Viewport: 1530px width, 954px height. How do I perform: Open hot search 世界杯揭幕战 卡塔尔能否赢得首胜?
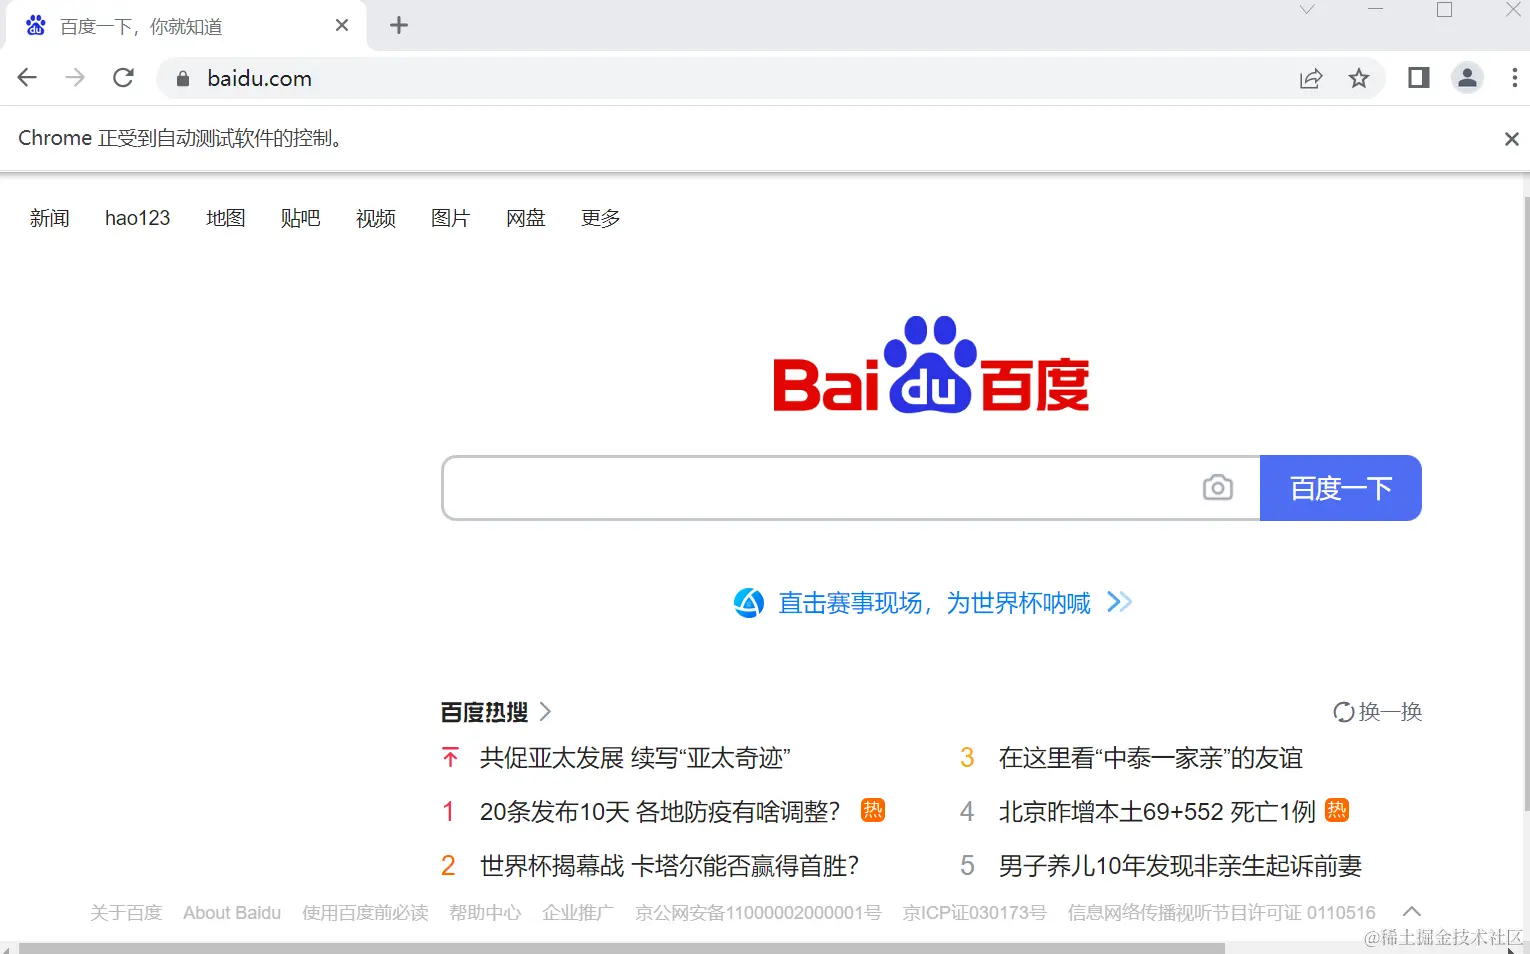pyautogui.click(x=669, y=865)
